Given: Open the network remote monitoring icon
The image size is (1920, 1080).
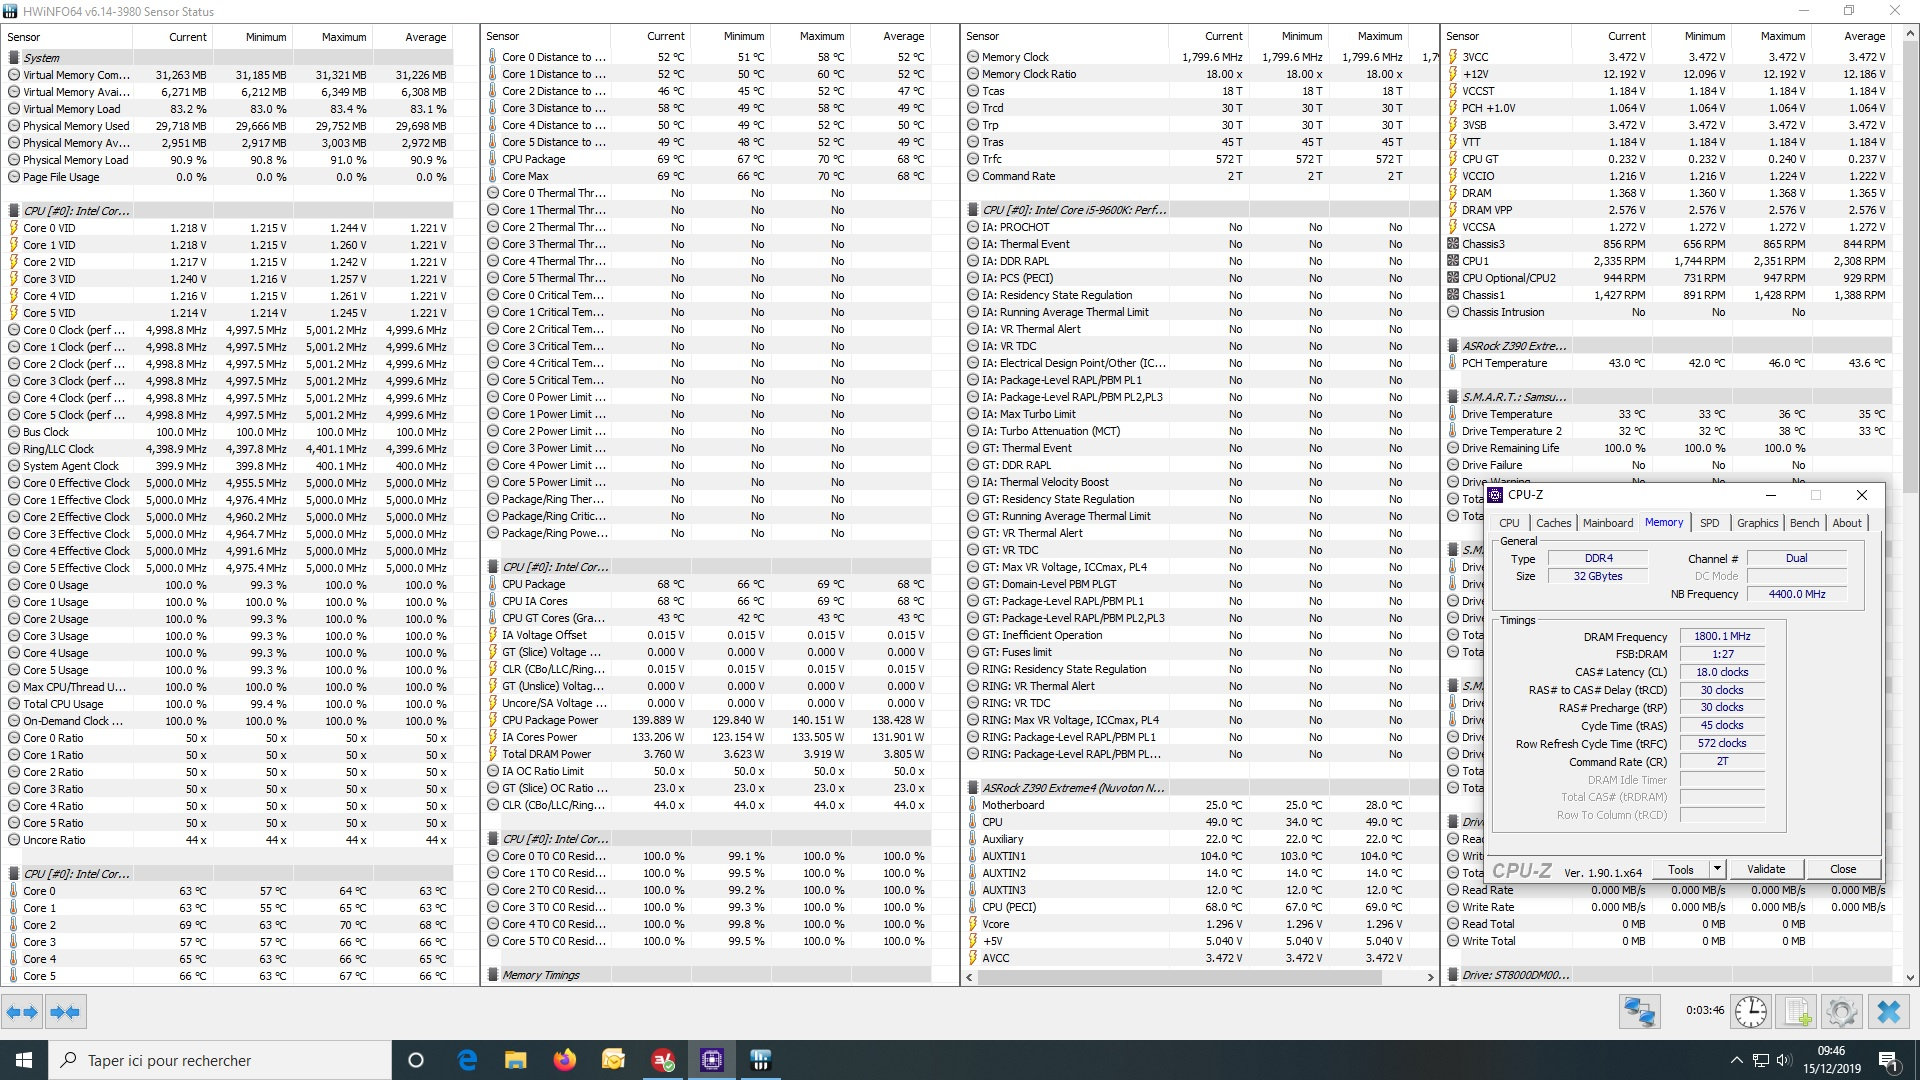Looking at the screenshot, I should point(1639,1012).
